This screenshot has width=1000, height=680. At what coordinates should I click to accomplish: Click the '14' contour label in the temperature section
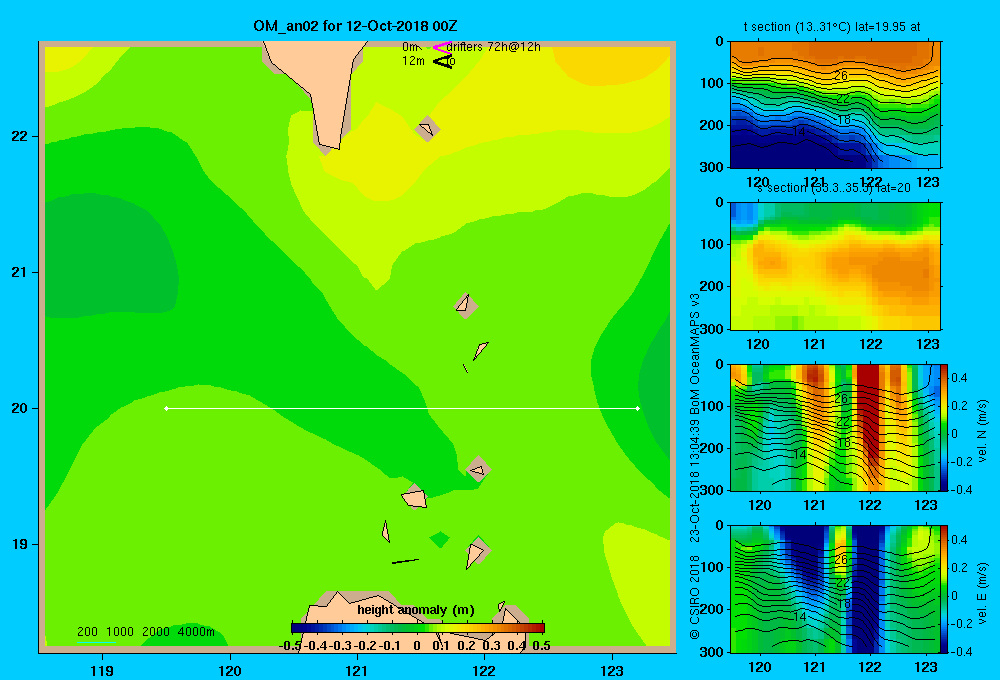click(x=799, y=131)
